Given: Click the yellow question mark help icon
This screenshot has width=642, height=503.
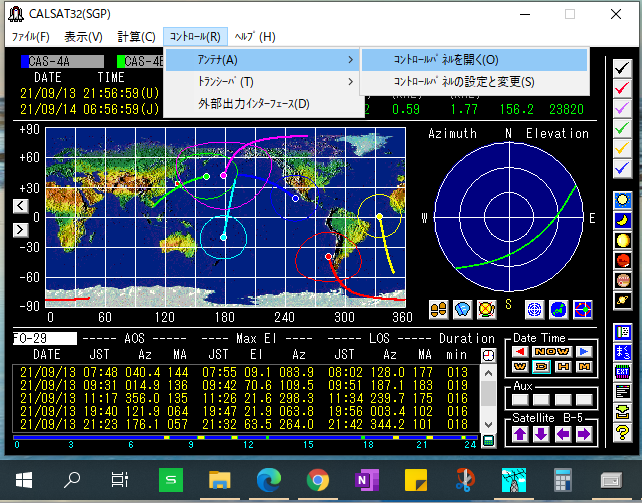Looking at the screenshot, I should (x=622, y=432).
